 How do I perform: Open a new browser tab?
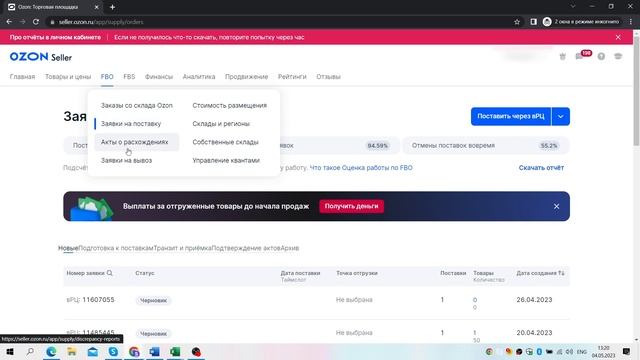point(112,7)
